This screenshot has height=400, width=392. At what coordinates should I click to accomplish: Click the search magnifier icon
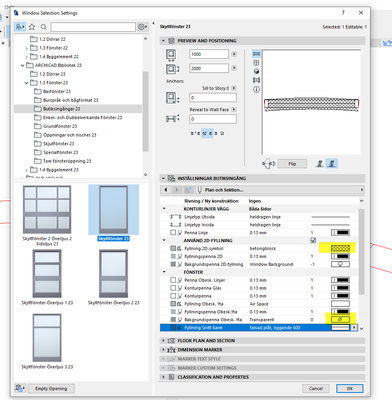(x=43, y=27)
